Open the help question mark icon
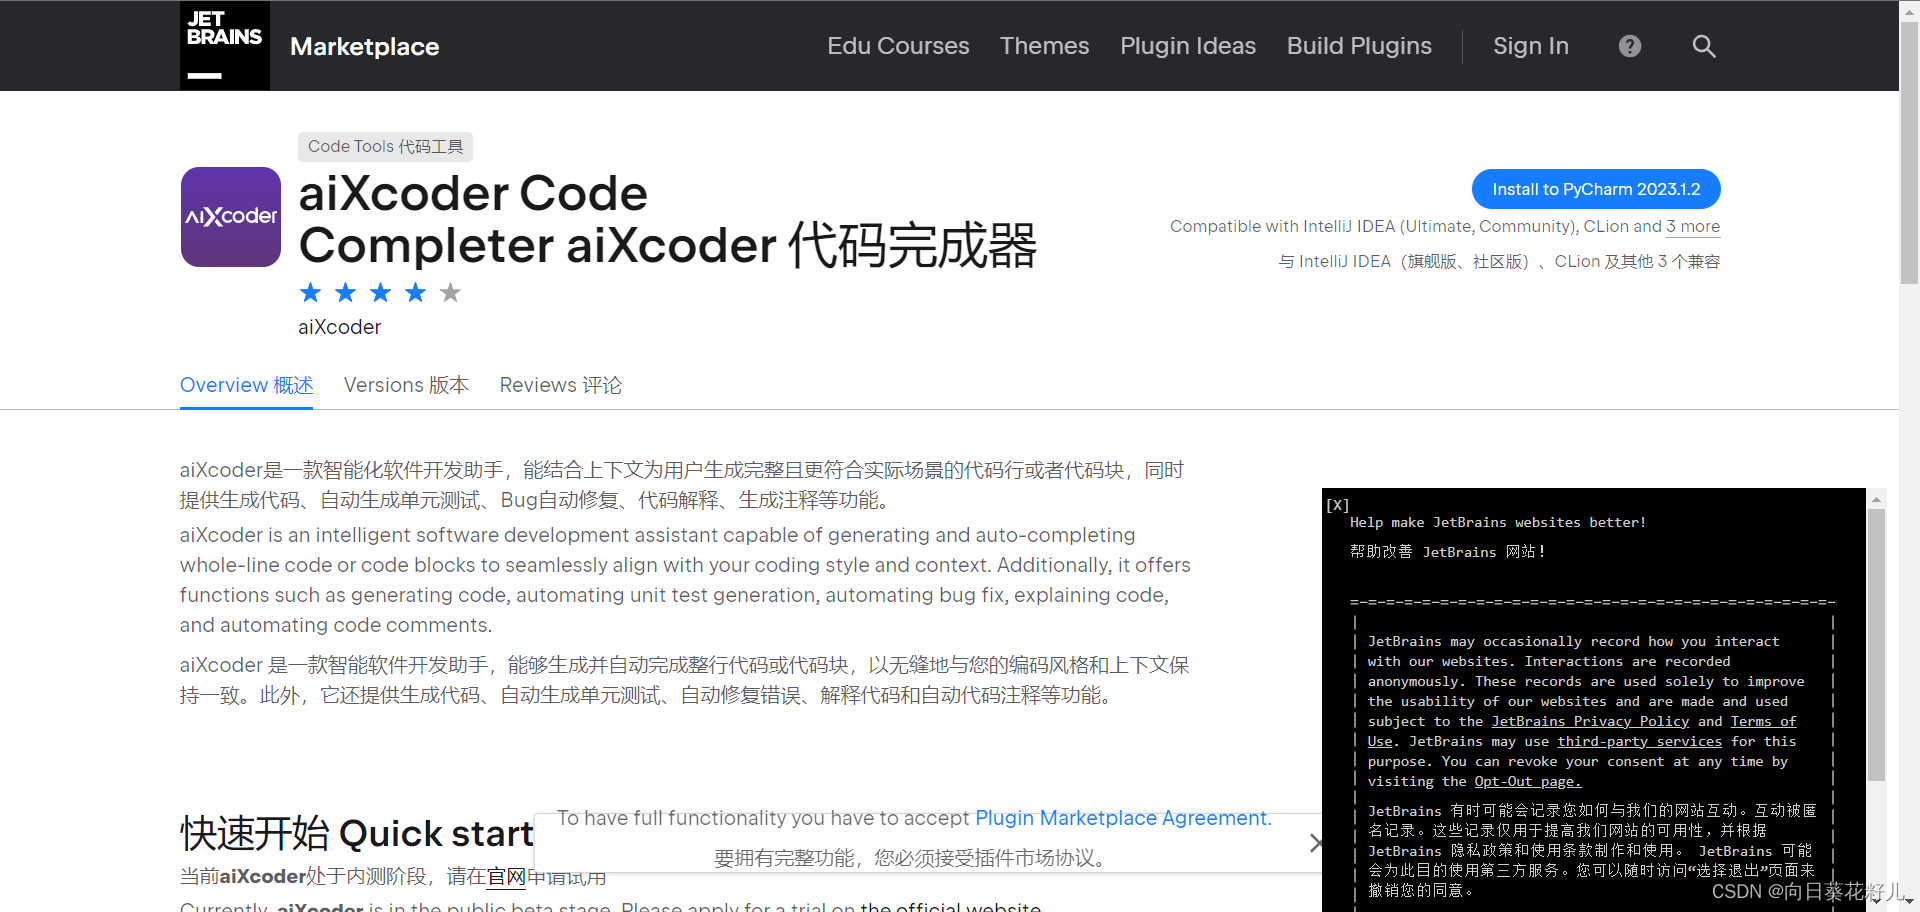This screenshot has height=912, width=1920. [x=1630, y=46]
